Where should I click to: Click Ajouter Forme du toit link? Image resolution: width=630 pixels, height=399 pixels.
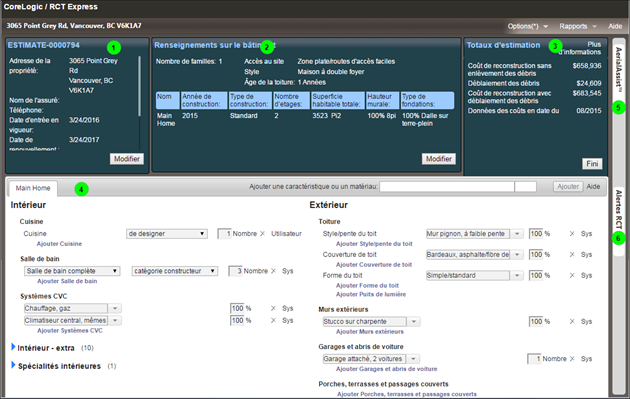coord(367,286)
